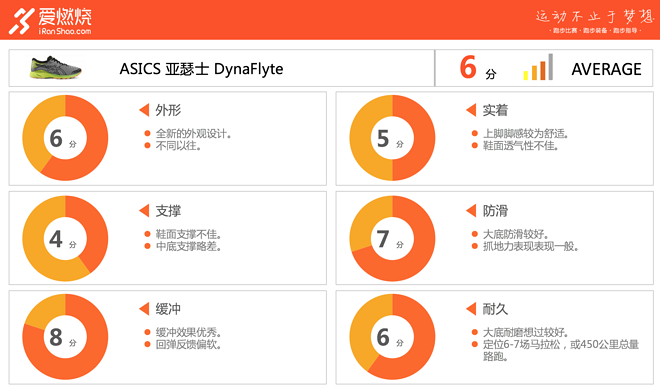660x388 pixels.
Task: Click the iRanShao logo in the header
Action: coord(51,20)
